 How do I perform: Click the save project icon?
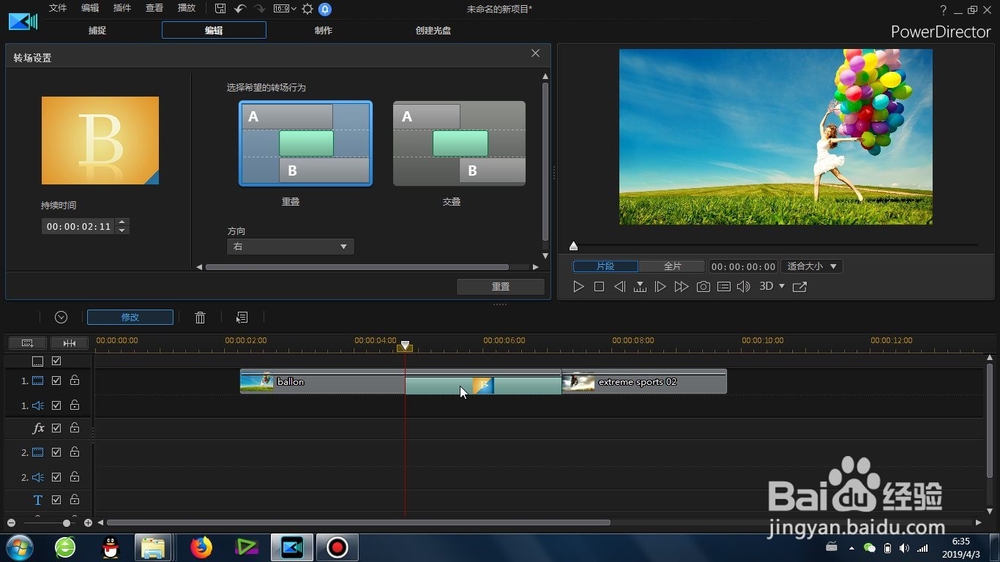coord(220,9)
